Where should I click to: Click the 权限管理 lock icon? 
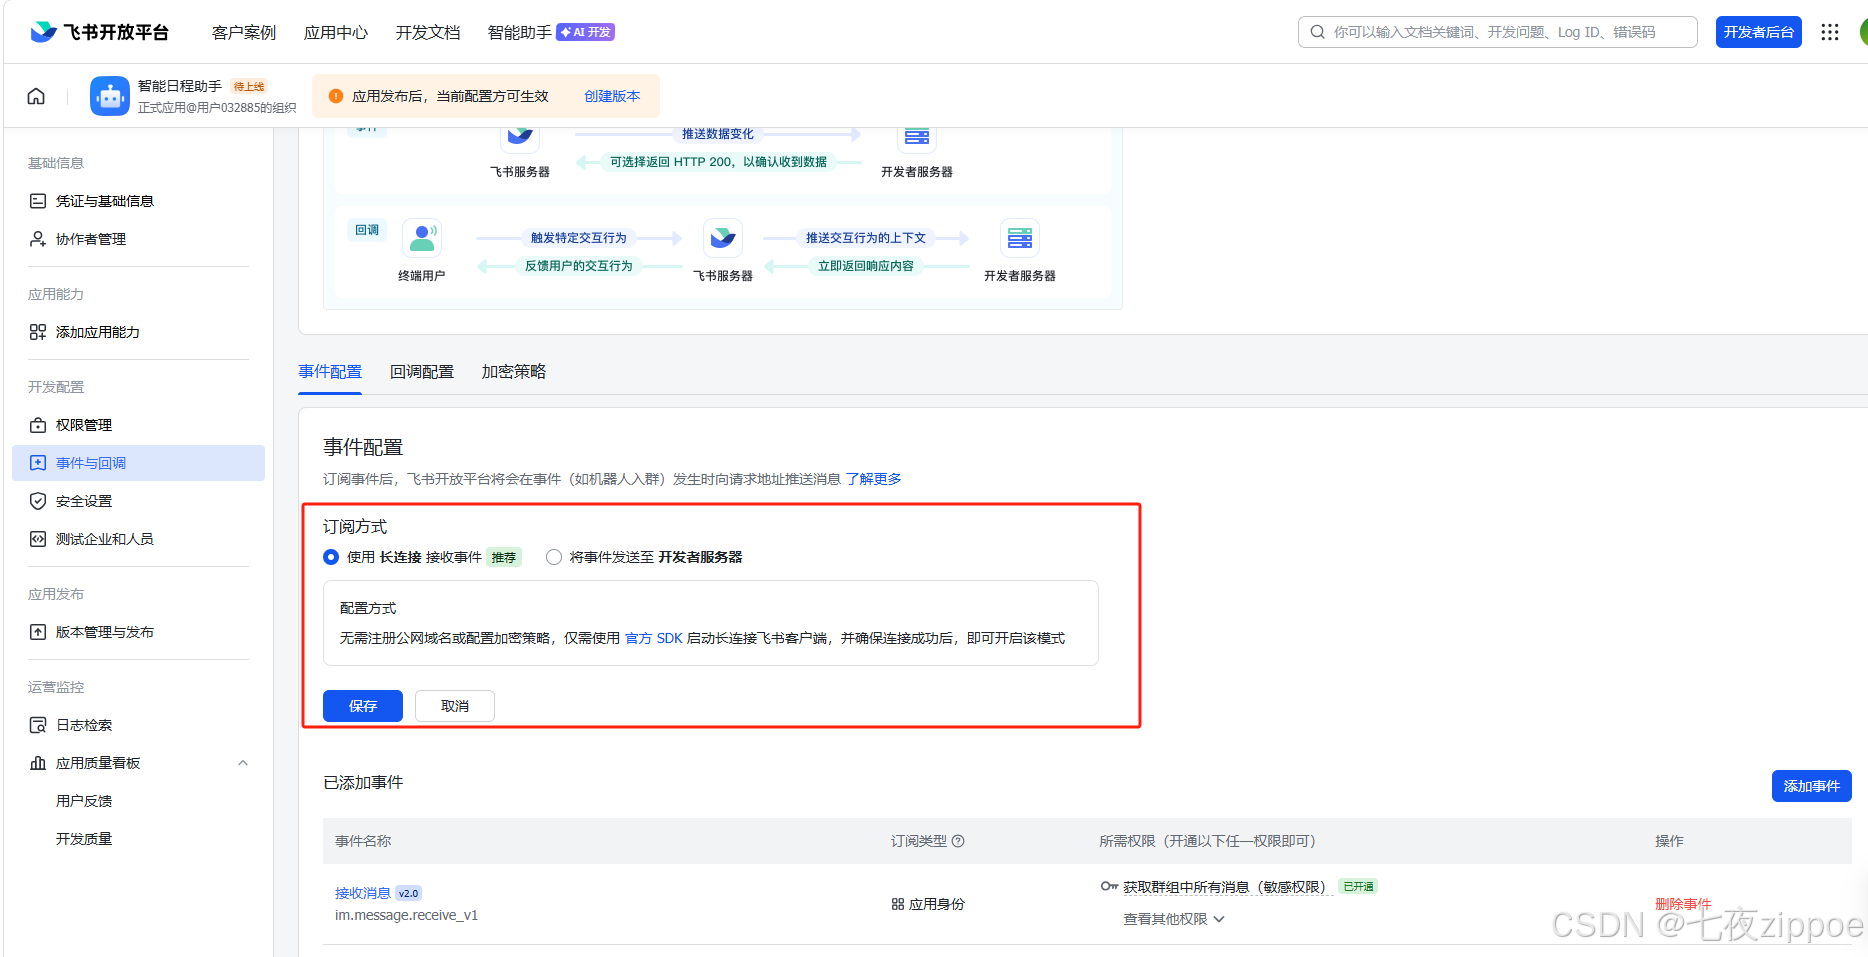point(38,425)
